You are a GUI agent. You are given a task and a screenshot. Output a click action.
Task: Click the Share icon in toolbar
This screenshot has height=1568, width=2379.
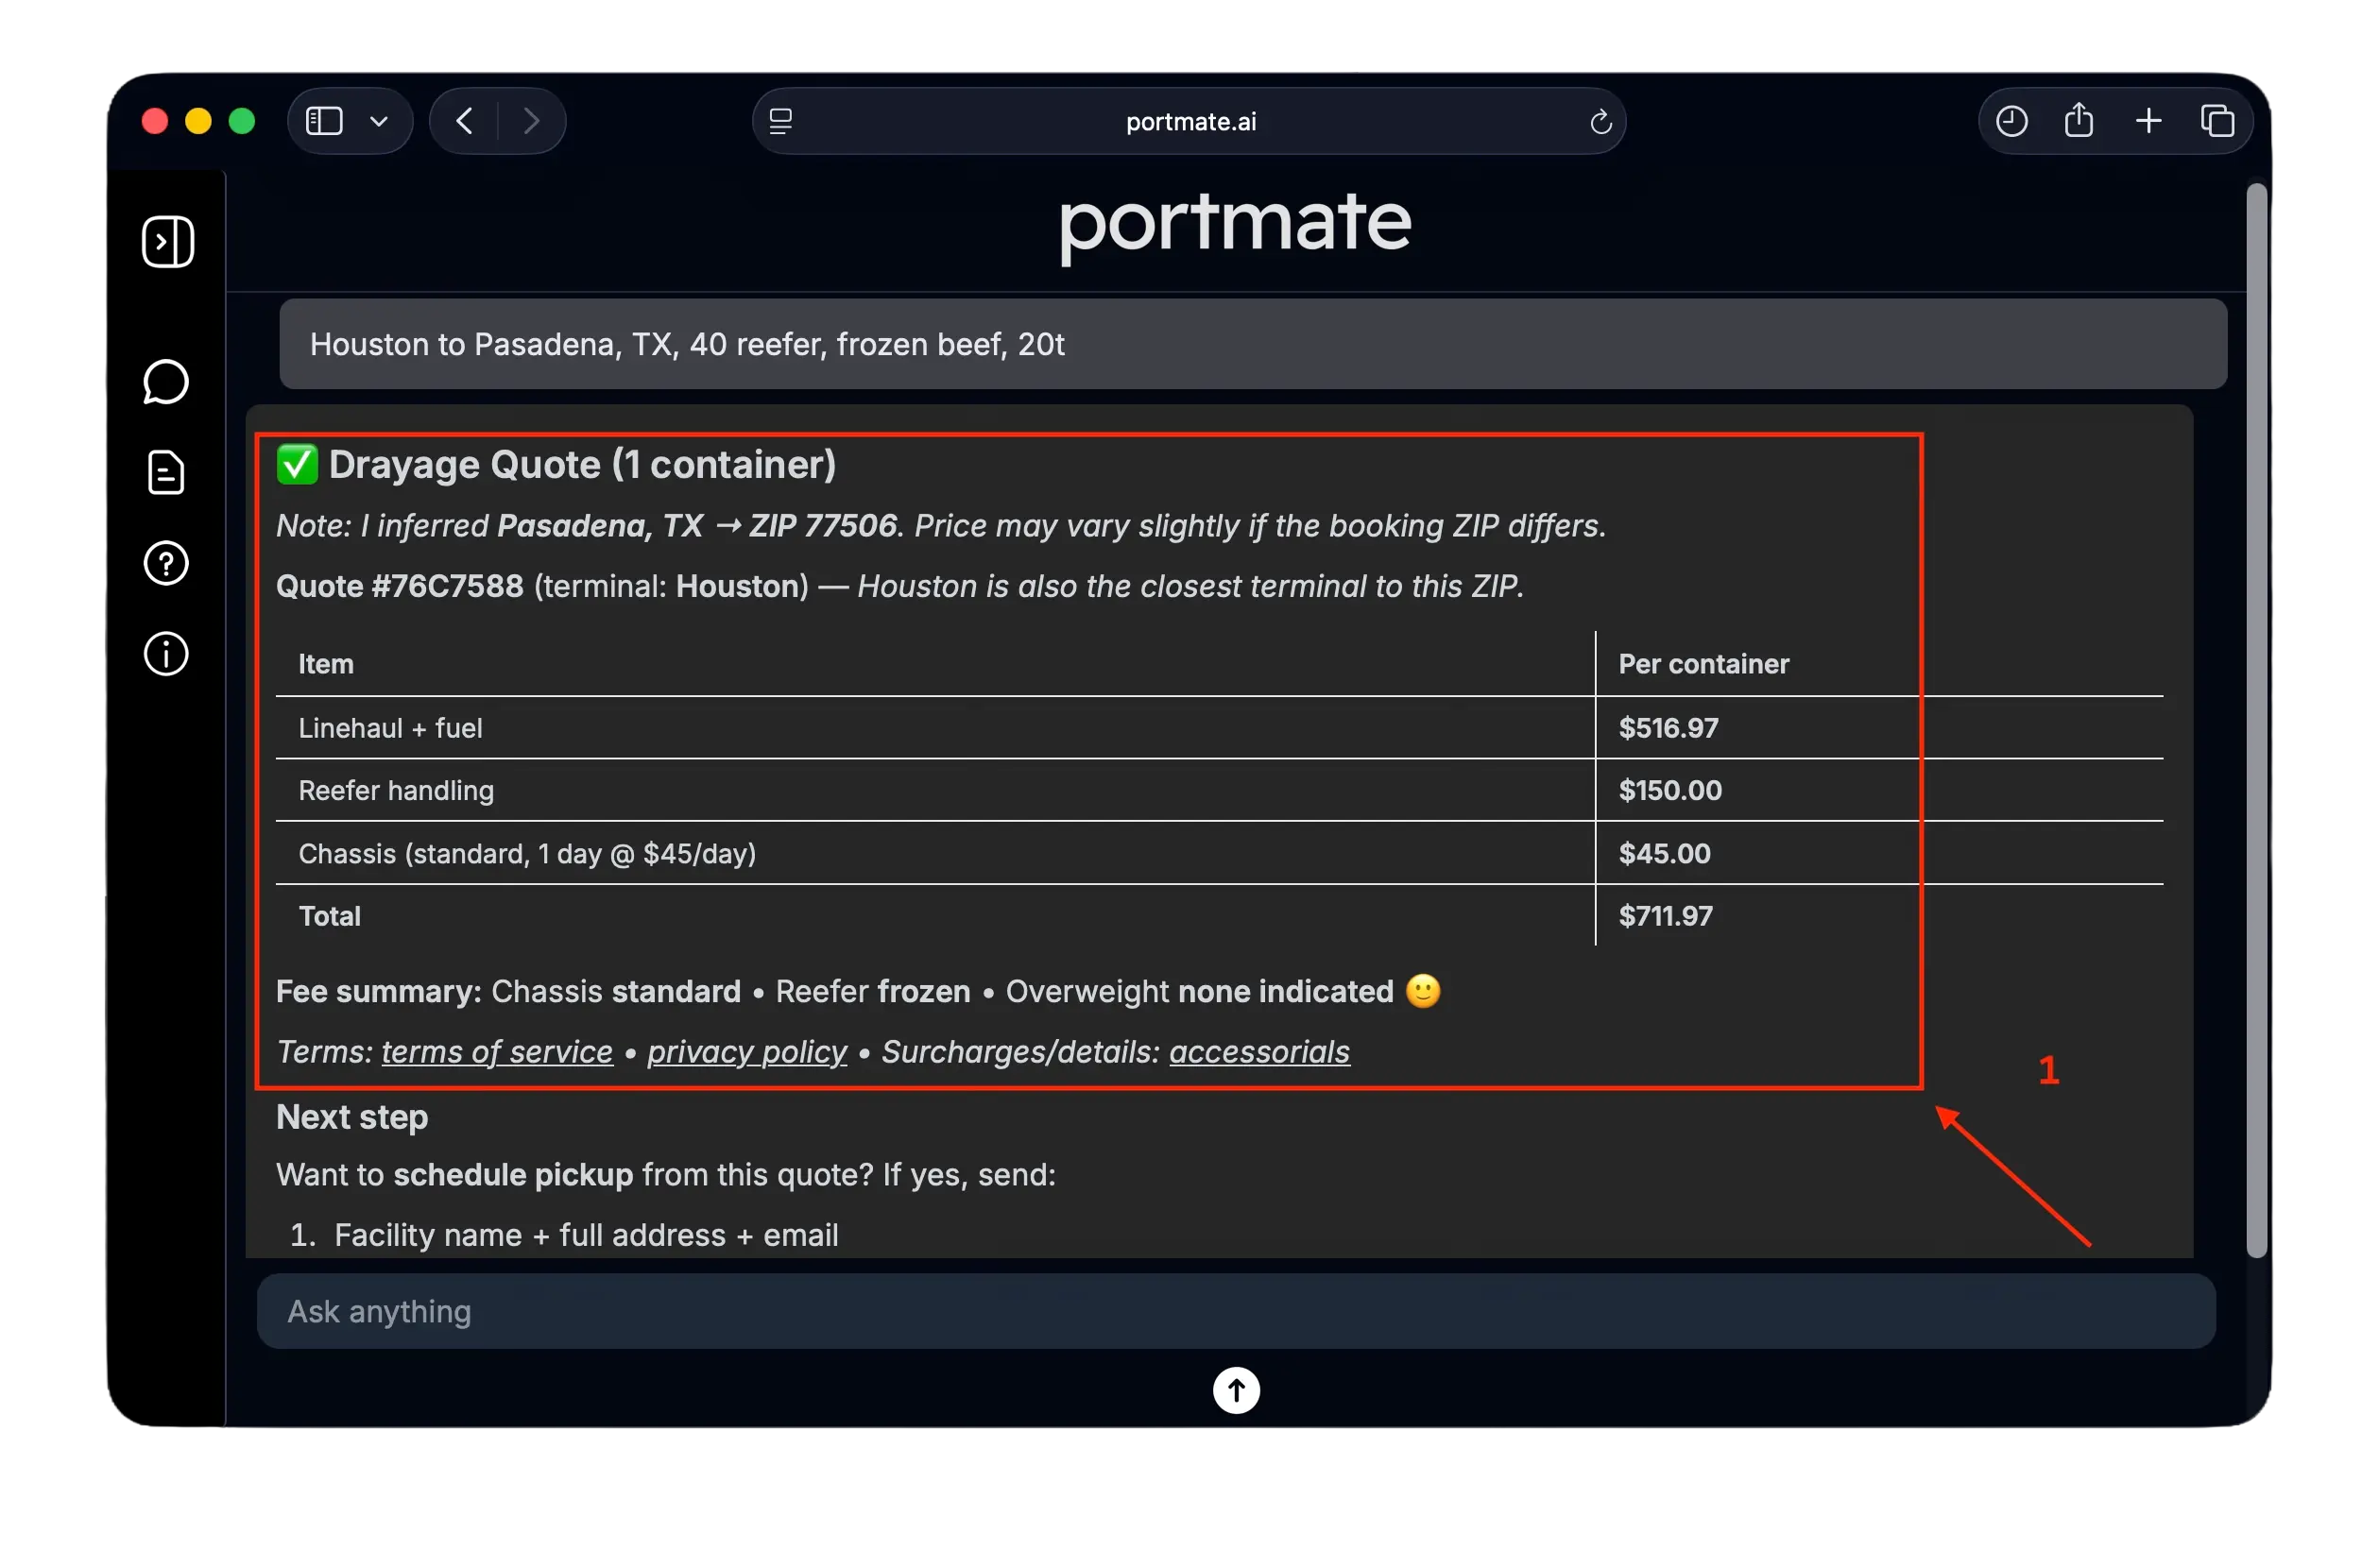[2078, 120]
